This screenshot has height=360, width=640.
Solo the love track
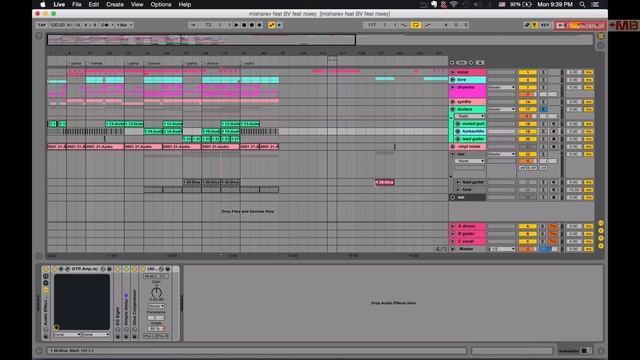[543, 80]
